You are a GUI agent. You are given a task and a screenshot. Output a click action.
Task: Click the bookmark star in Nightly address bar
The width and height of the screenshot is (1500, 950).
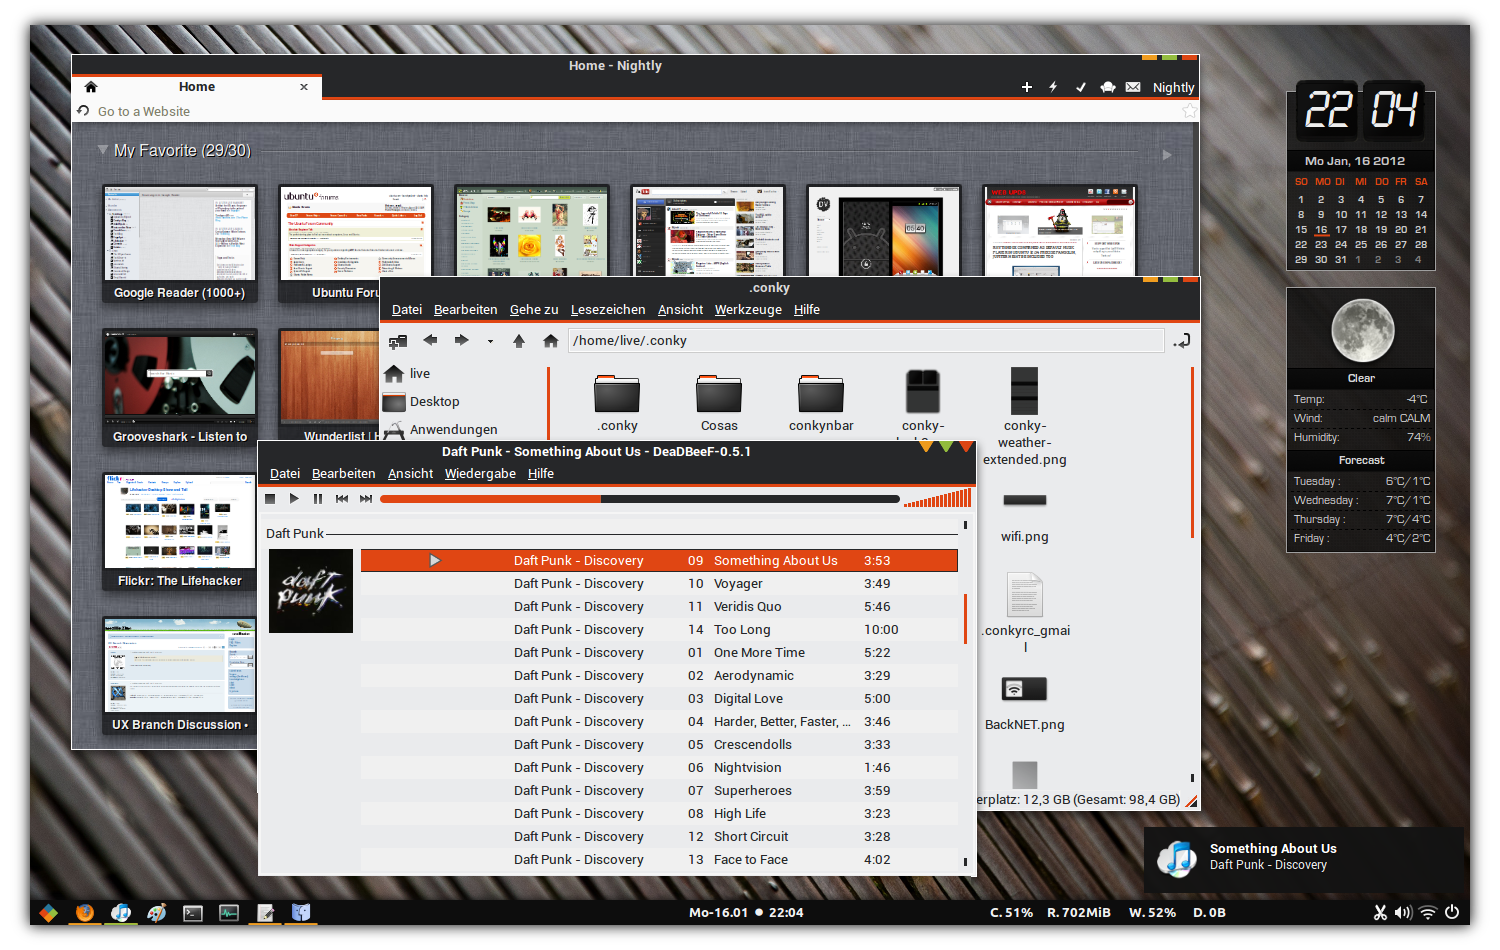[x=1189, y=111]
